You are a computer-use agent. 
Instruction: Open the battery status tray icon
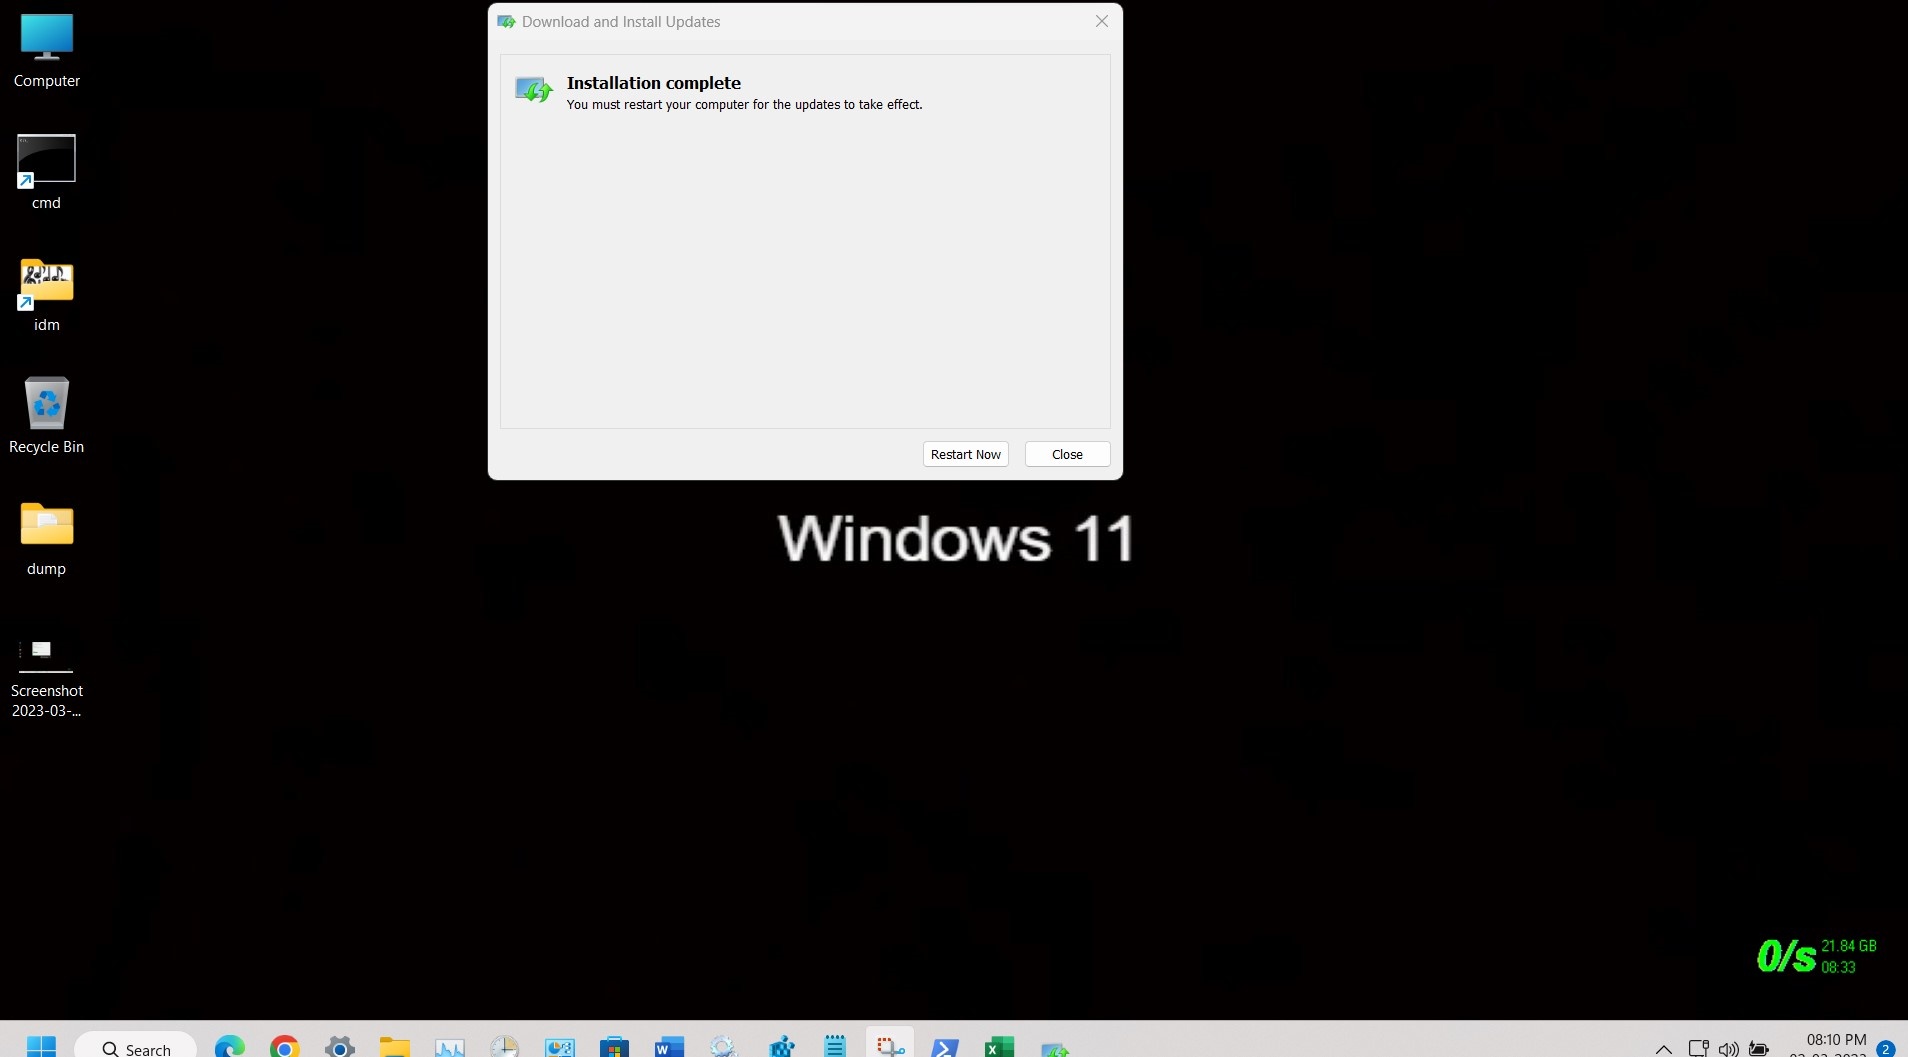point(1759,1049)
